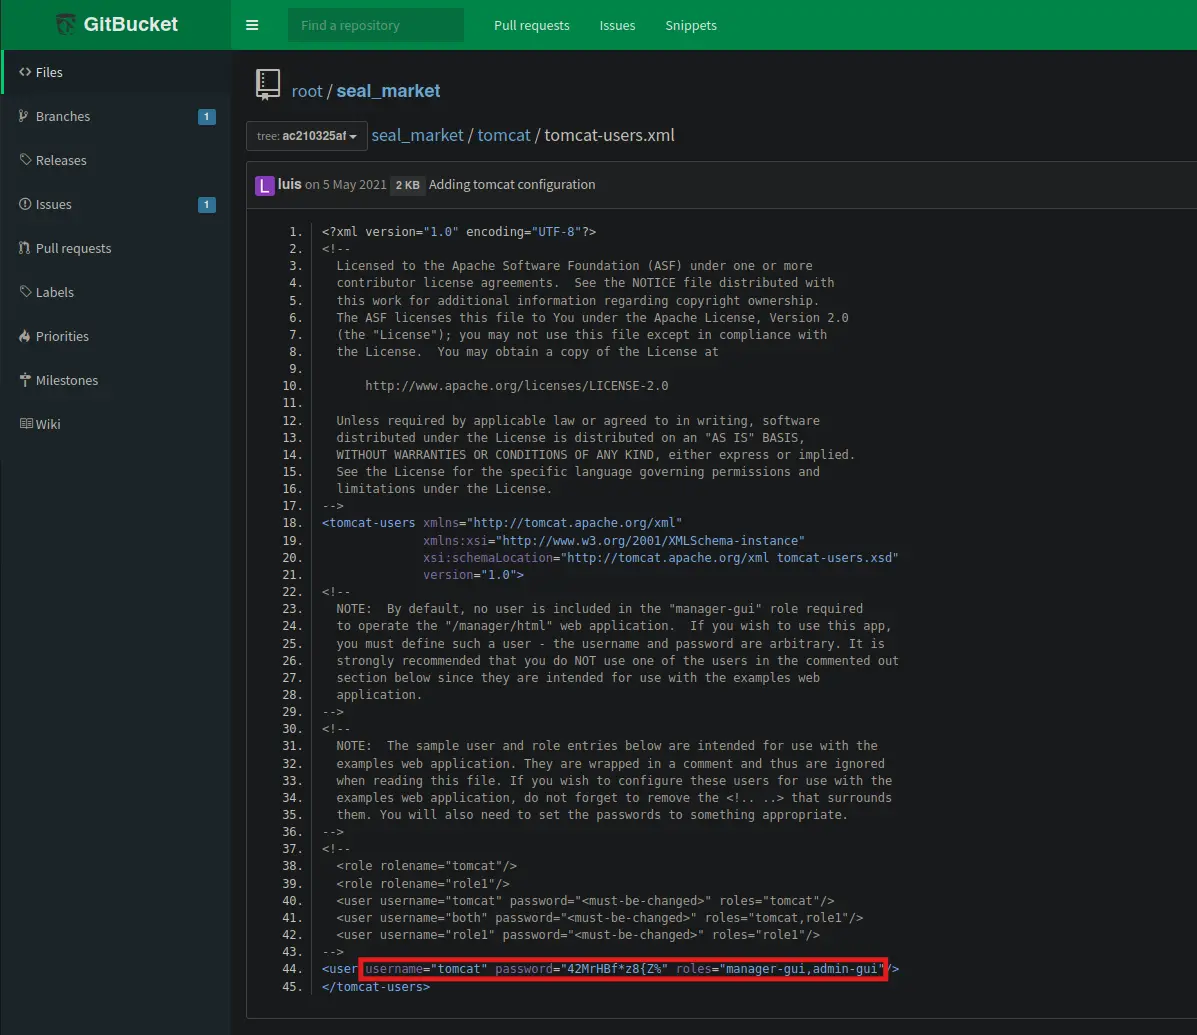Screen dimensions: 1197x1035
Task: Click the sidebar Issues count badge
Action: [206, 205]
